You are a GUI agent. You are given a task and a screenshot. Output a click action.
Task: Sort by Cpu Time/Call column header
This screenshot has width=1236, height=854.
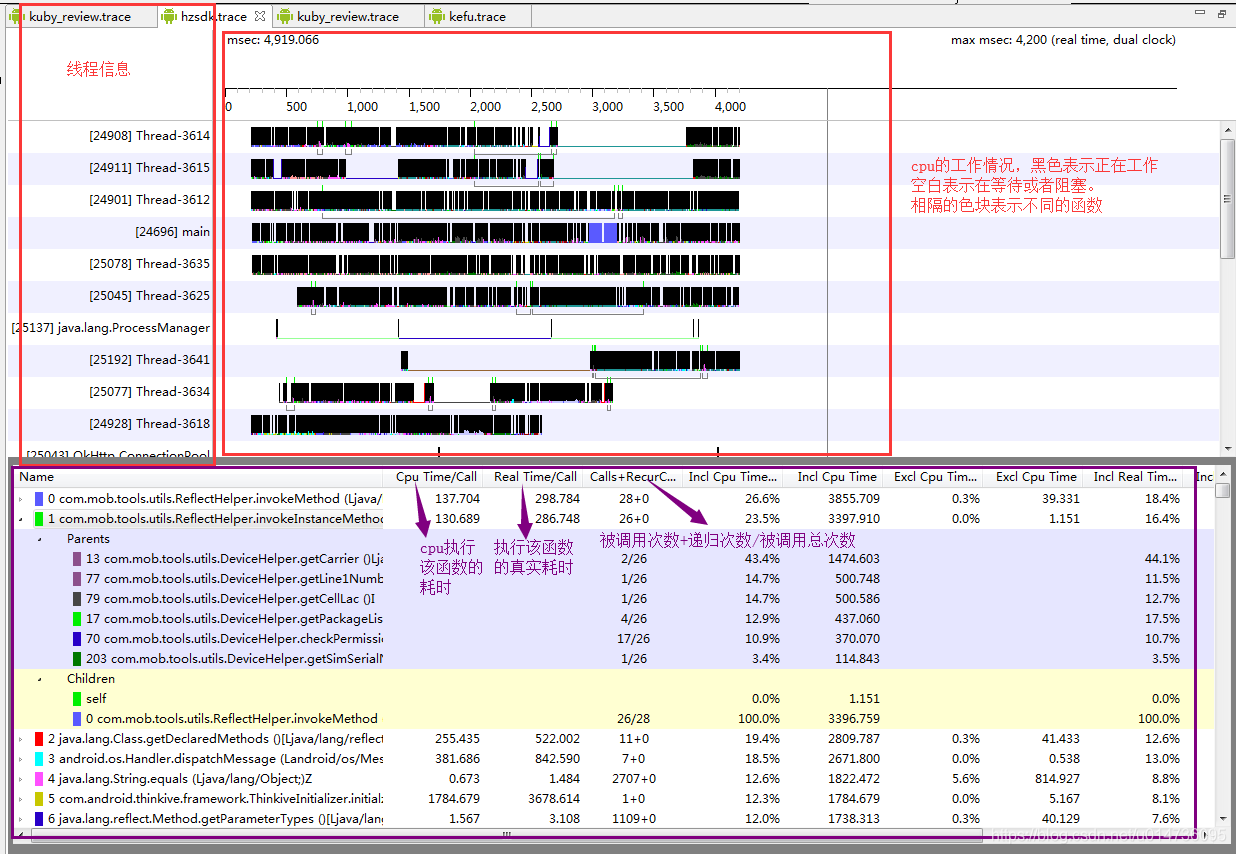click(x=435, y=477)
